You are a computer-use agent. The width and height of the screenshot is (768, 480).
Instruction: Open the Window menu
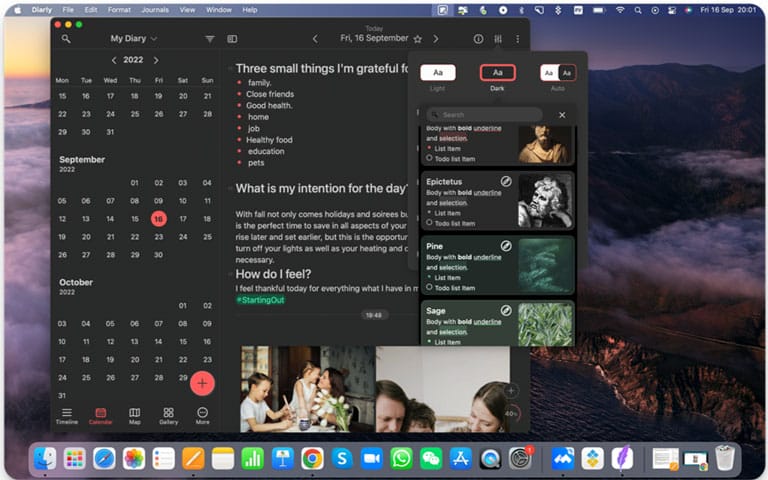tap(218, 10)
